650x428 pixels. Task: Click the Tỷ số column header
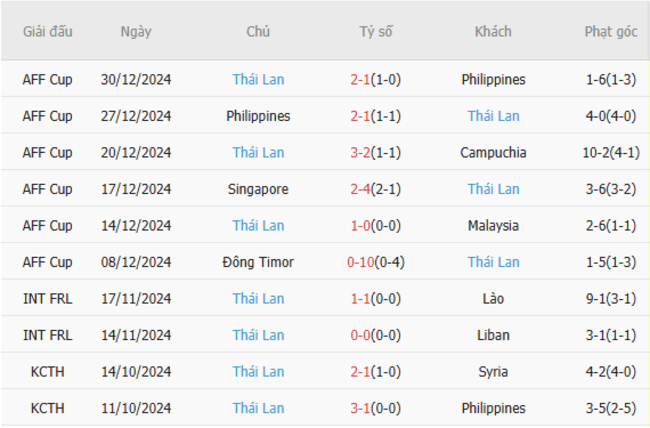(x=376, y=32)
